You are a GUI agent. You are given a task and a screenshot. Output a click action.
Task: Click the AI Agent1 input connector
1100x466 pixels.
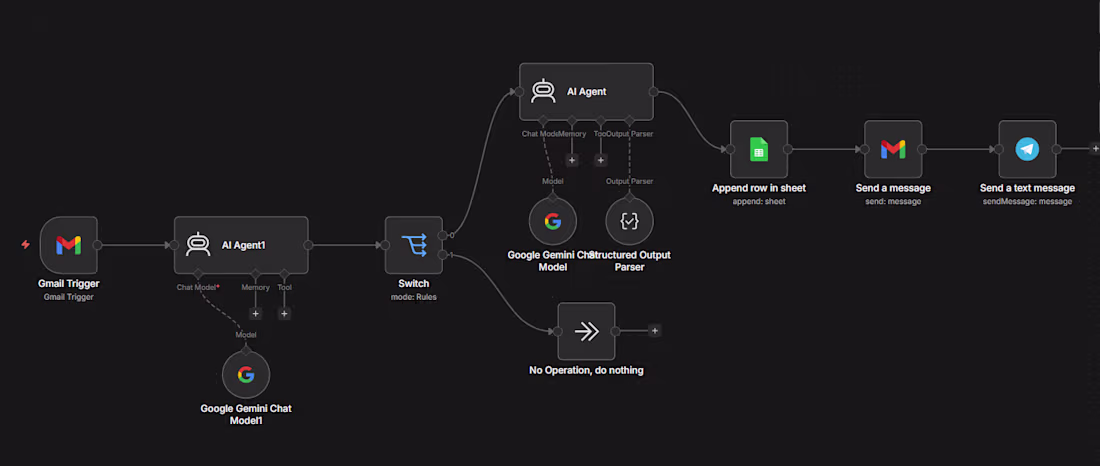[174, 245]
